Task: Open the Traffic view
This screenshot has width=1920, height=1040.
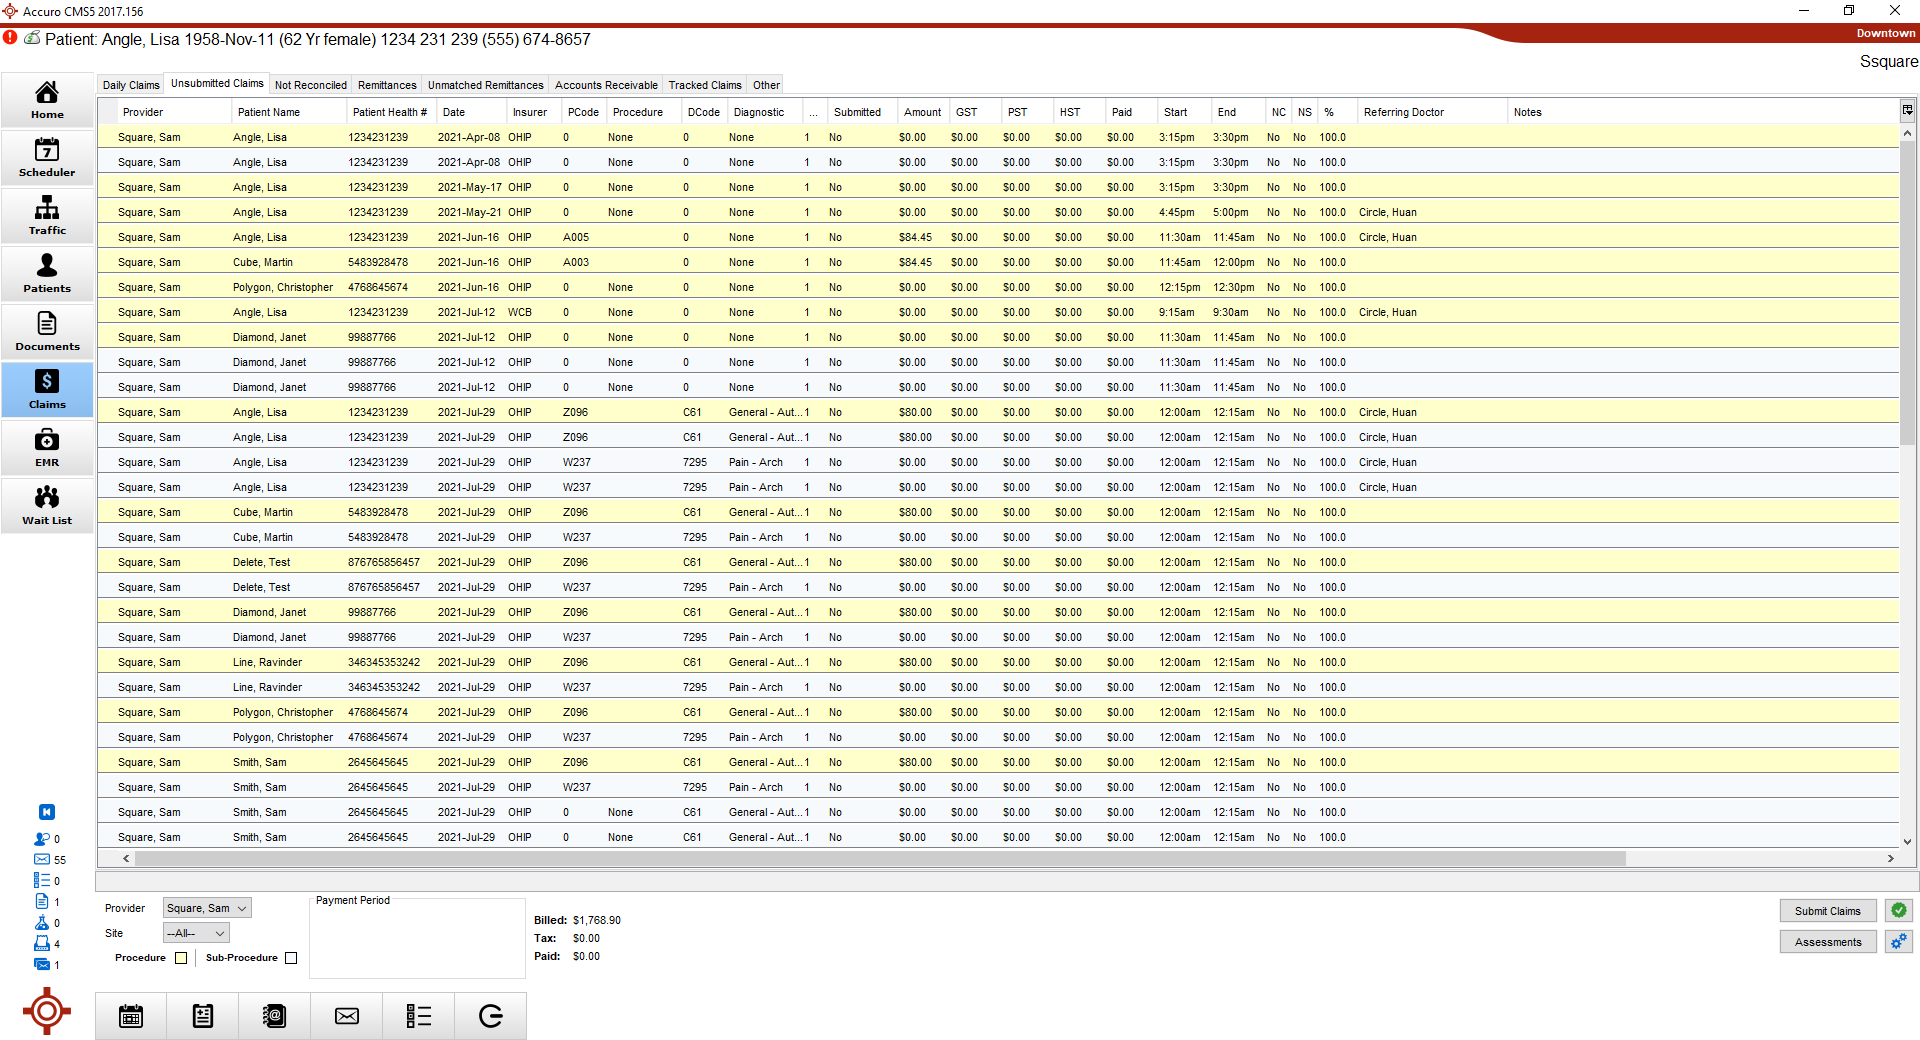Action: (47, 215)
